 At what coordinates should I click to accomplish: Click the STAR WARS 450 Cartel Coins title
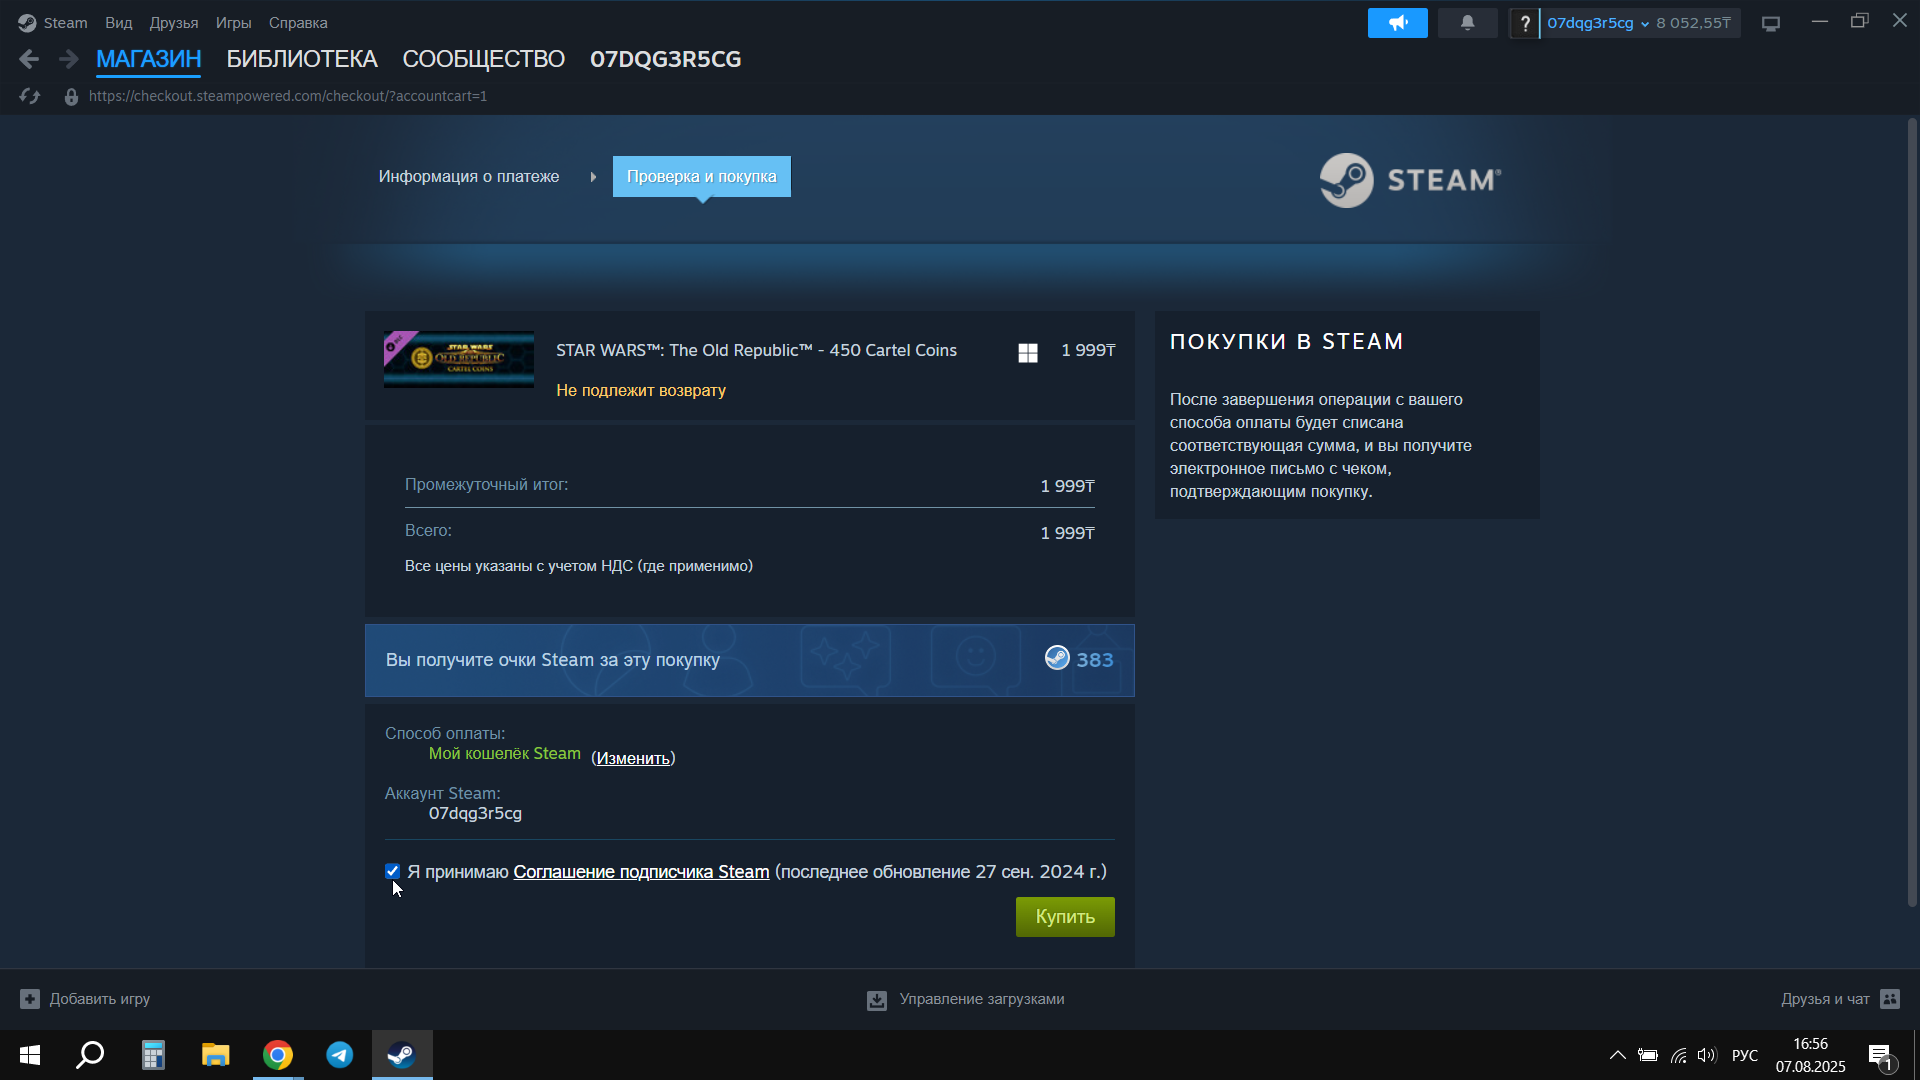pyautogui.click(x=756, y=350)
